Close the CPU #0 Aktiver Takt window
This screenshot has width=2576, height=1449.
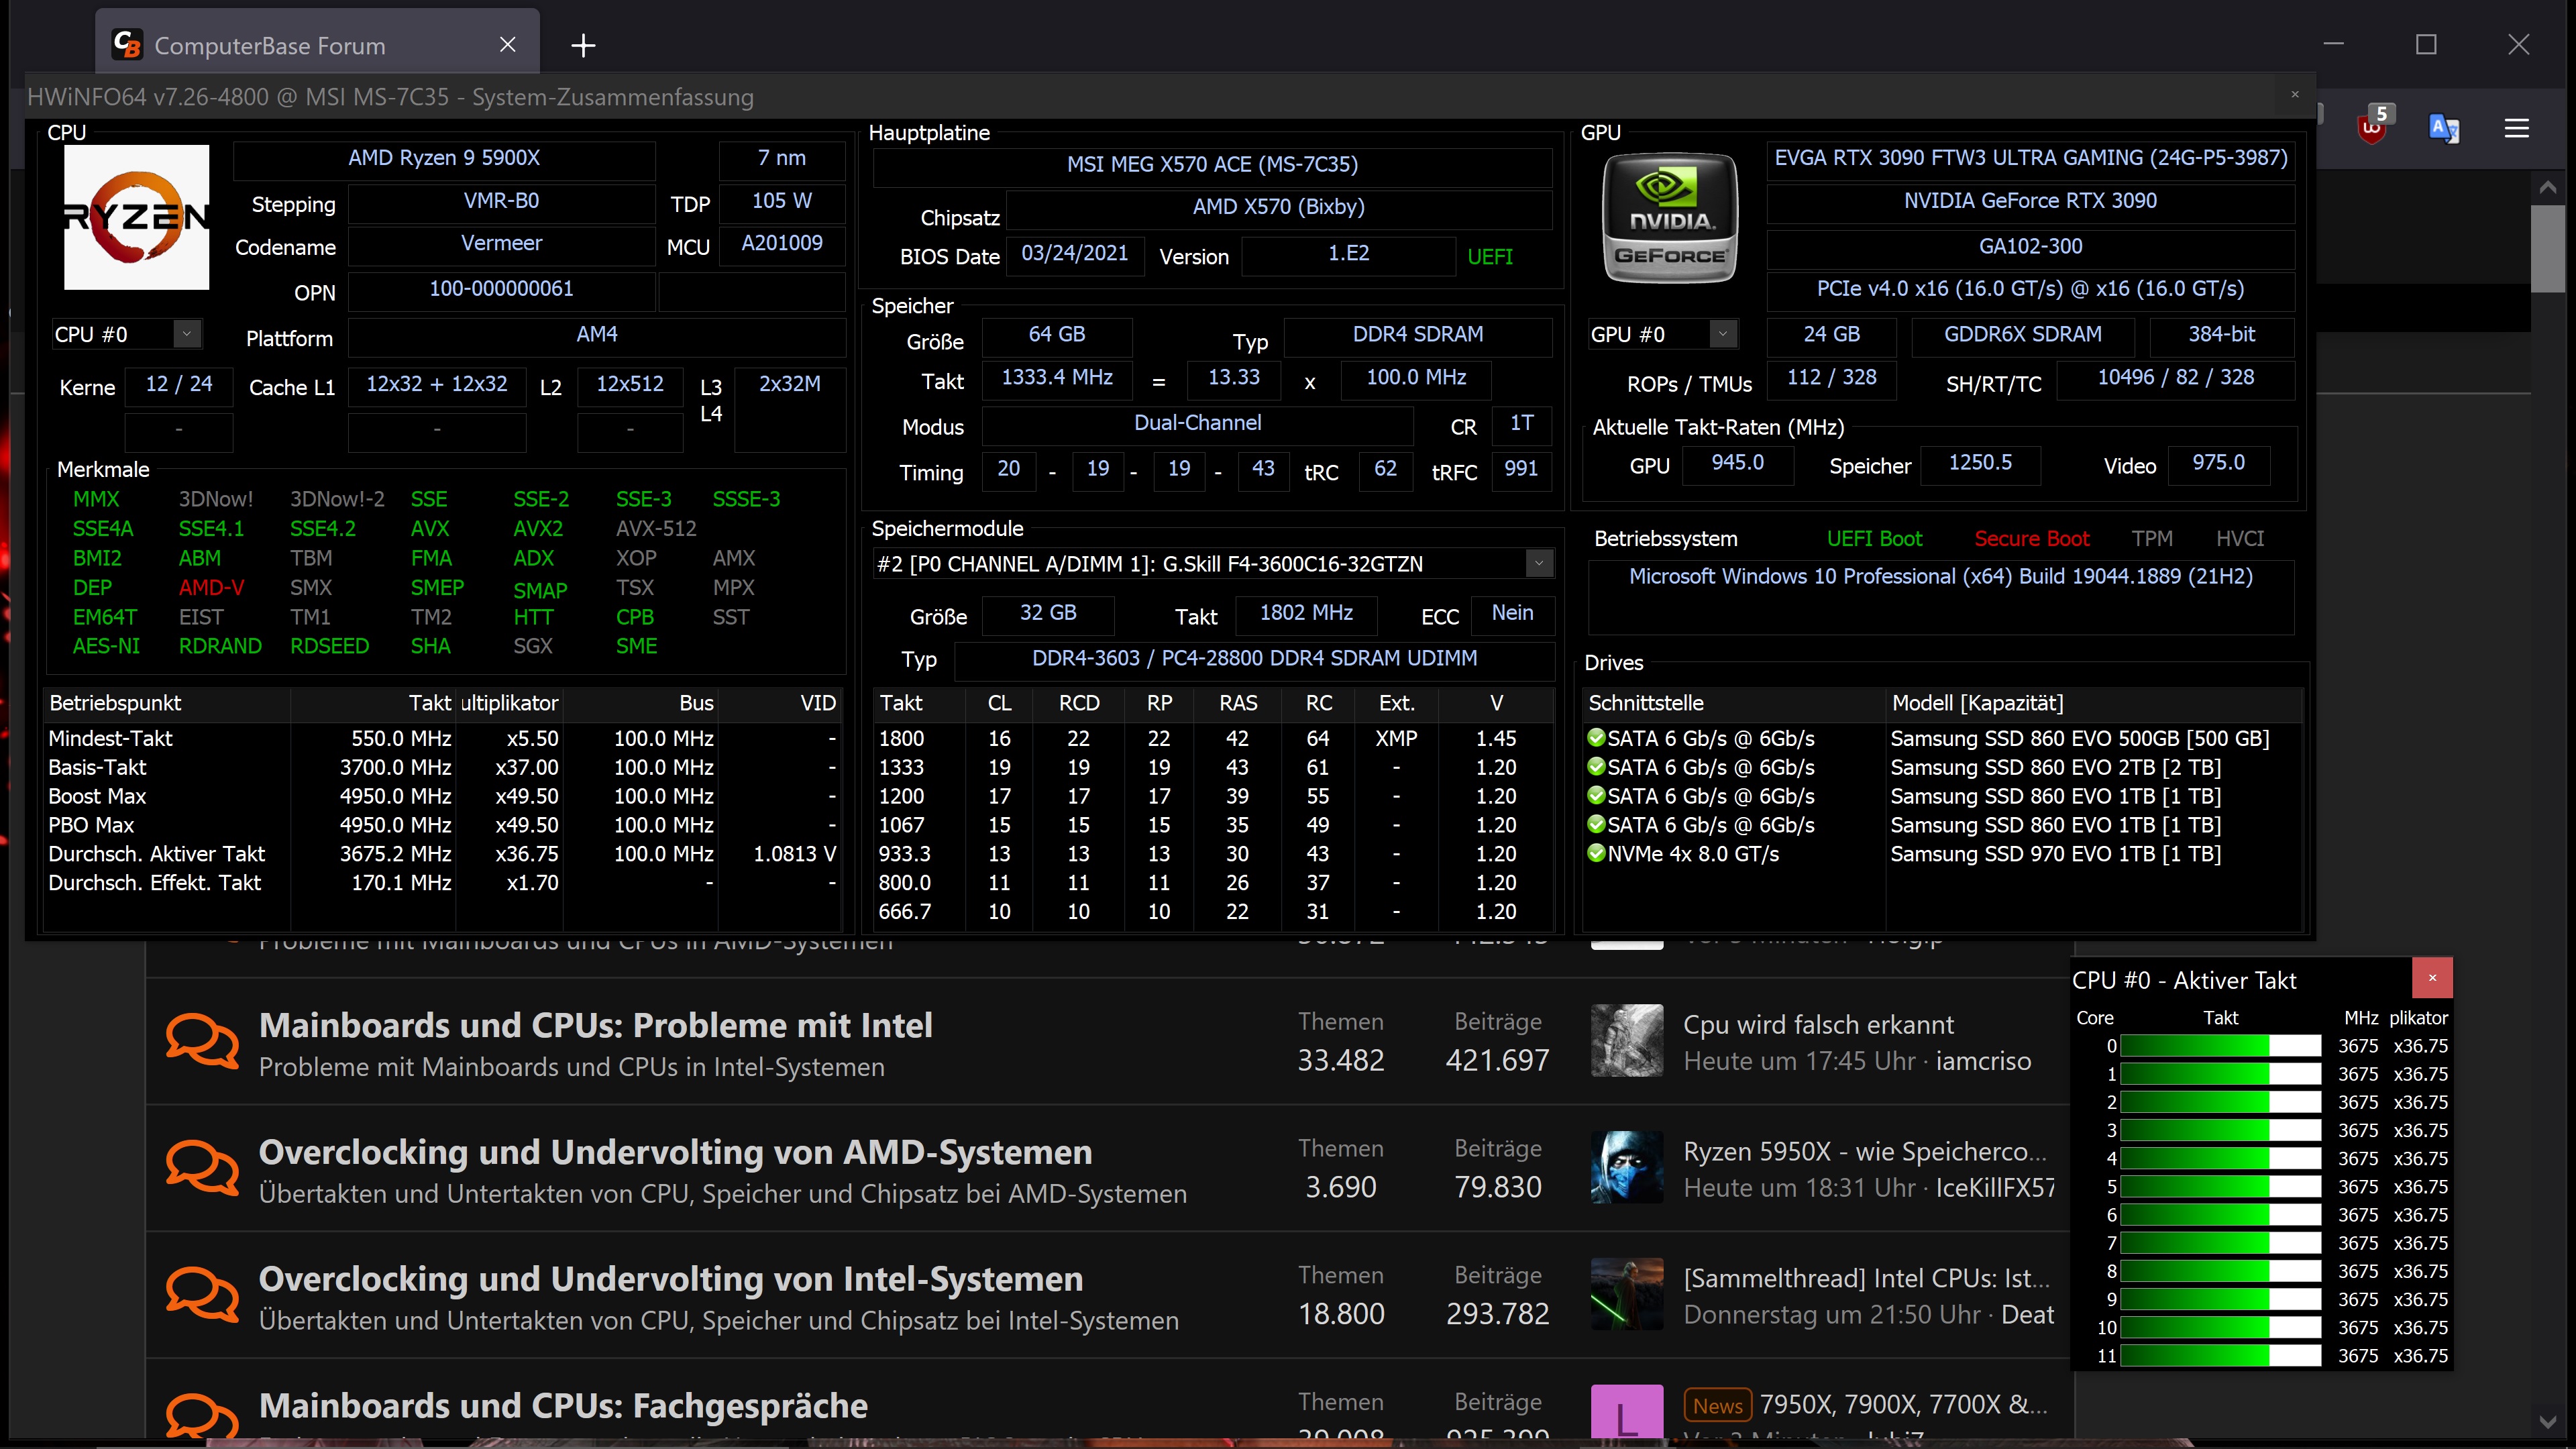[2432, 978]
